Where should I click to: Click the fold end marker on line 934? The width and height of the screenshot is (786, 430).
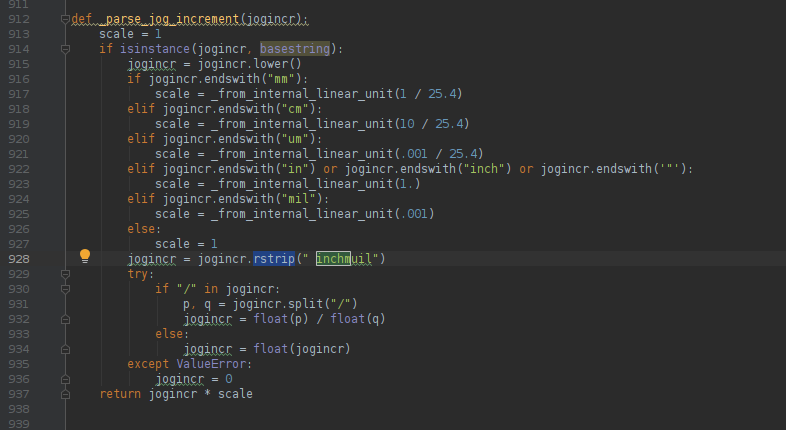[65, 349]
